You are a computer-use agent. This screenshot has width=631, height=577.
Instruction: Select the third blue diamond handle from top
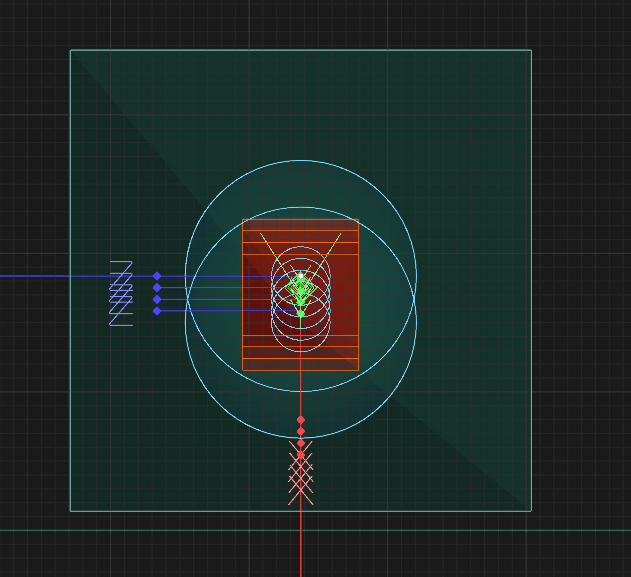157,299
